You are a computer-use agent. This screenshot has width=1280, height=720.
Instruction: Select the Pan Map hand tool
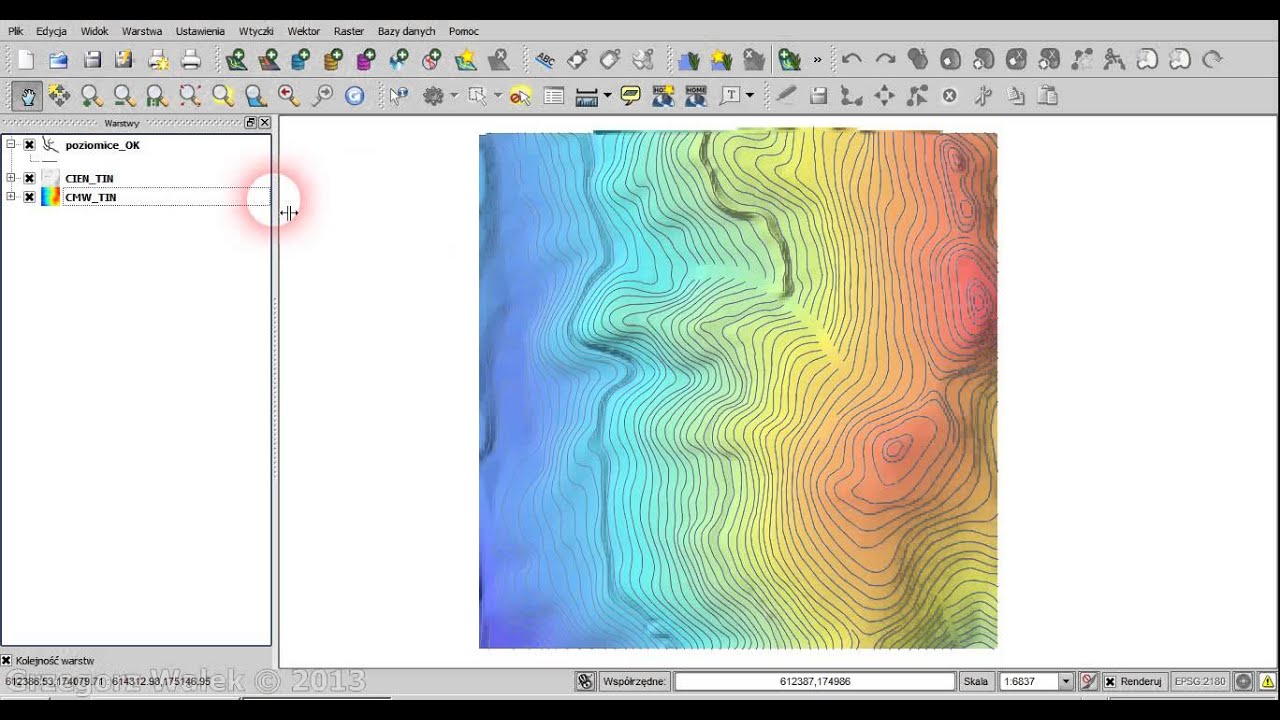pos(27,96)
